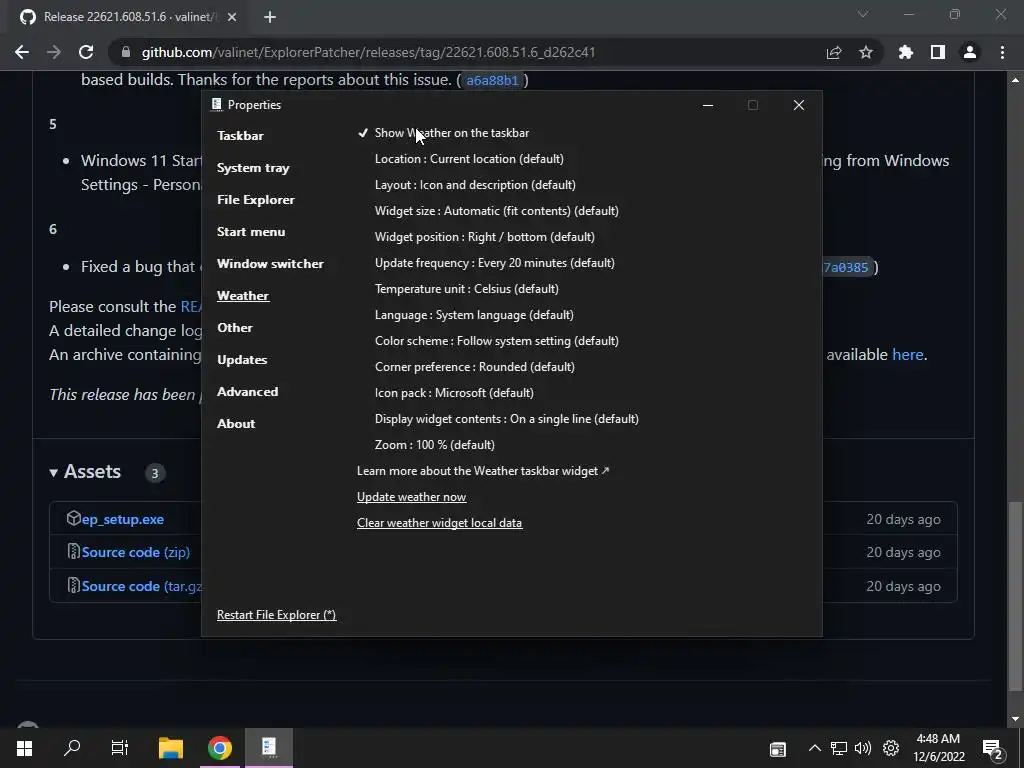Change the Widget position setting
Image resolution: width=1024 pixels, height=768 pixels.
coord(485,237)
